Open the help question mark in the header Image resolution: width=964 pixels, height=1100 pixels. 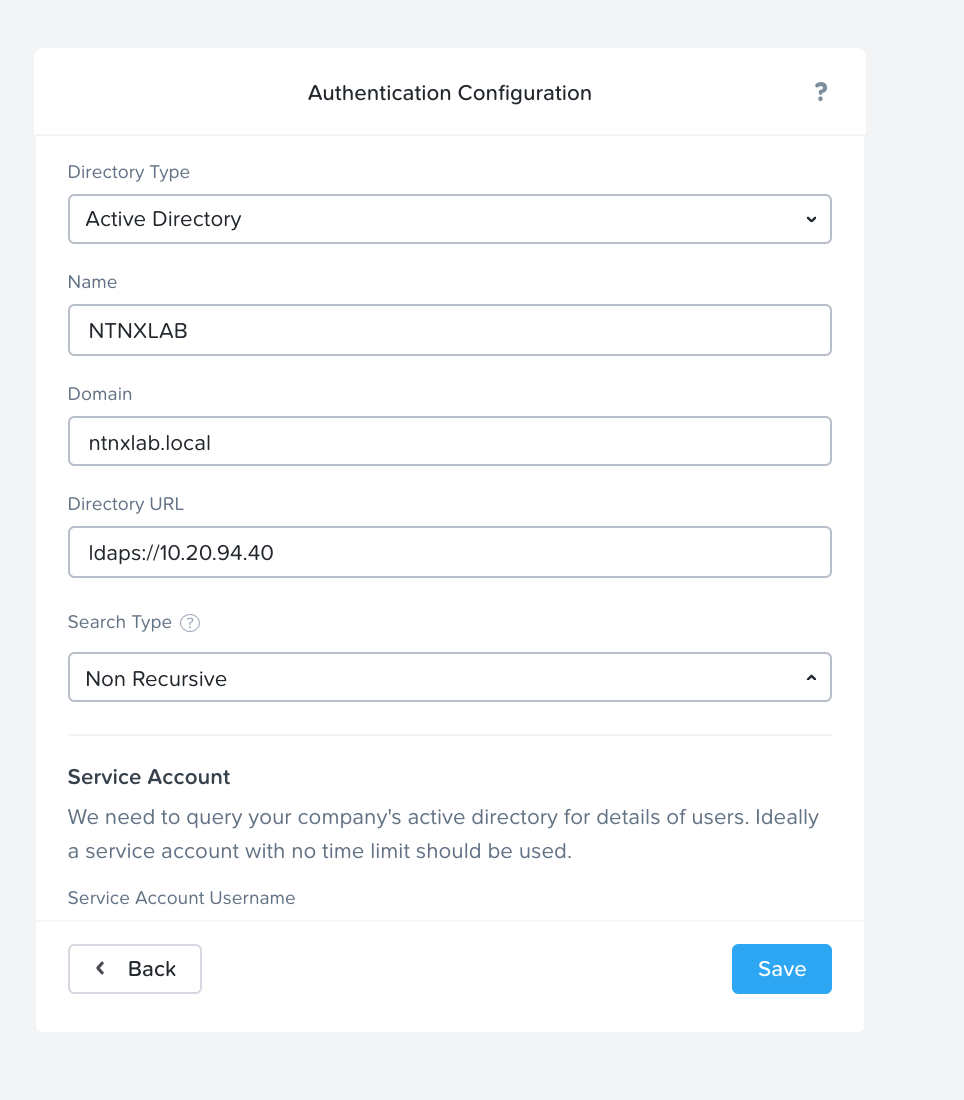(820, 92)
